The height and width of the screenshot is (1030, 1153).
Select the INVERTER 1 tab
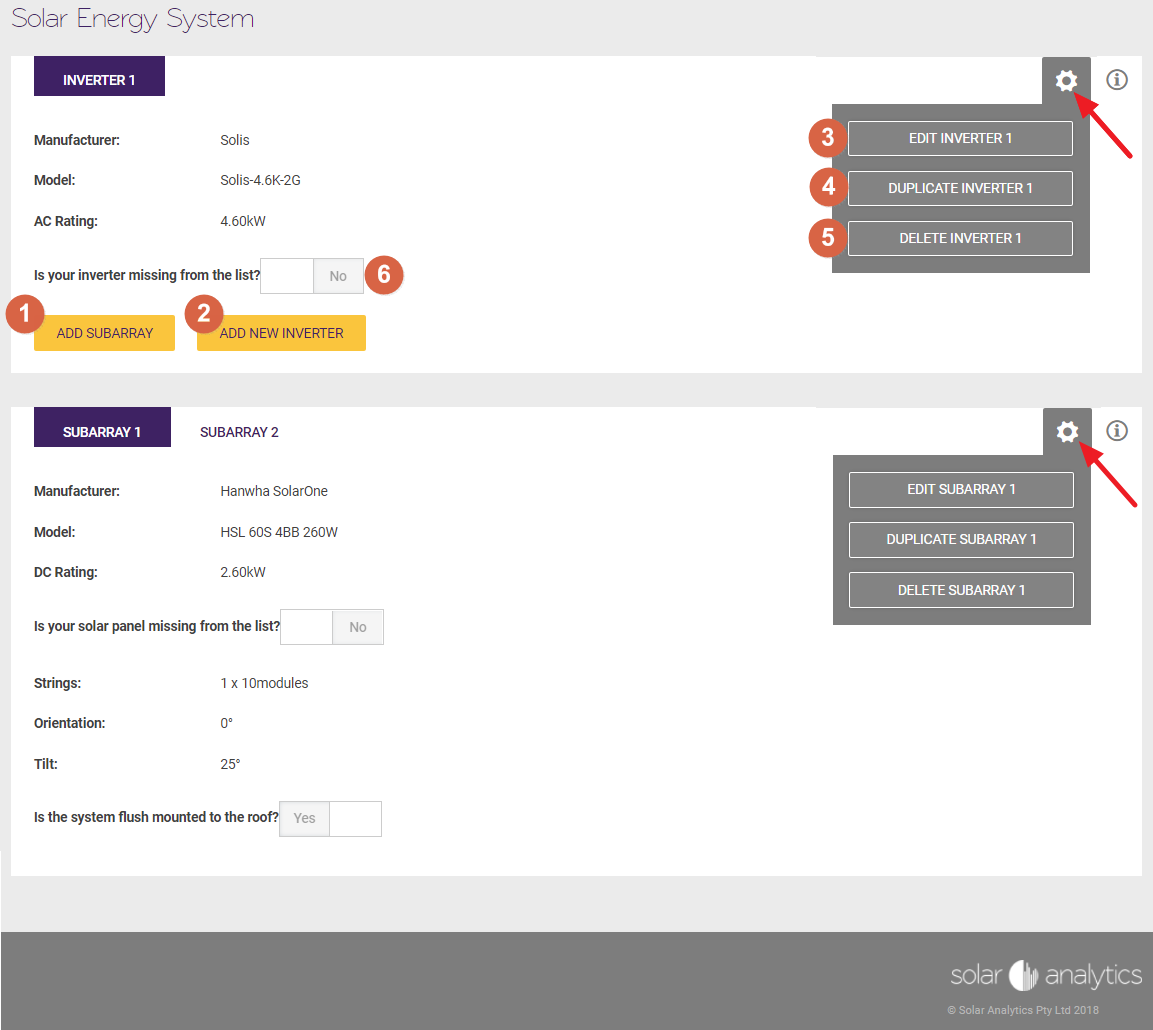coord(99,75)
